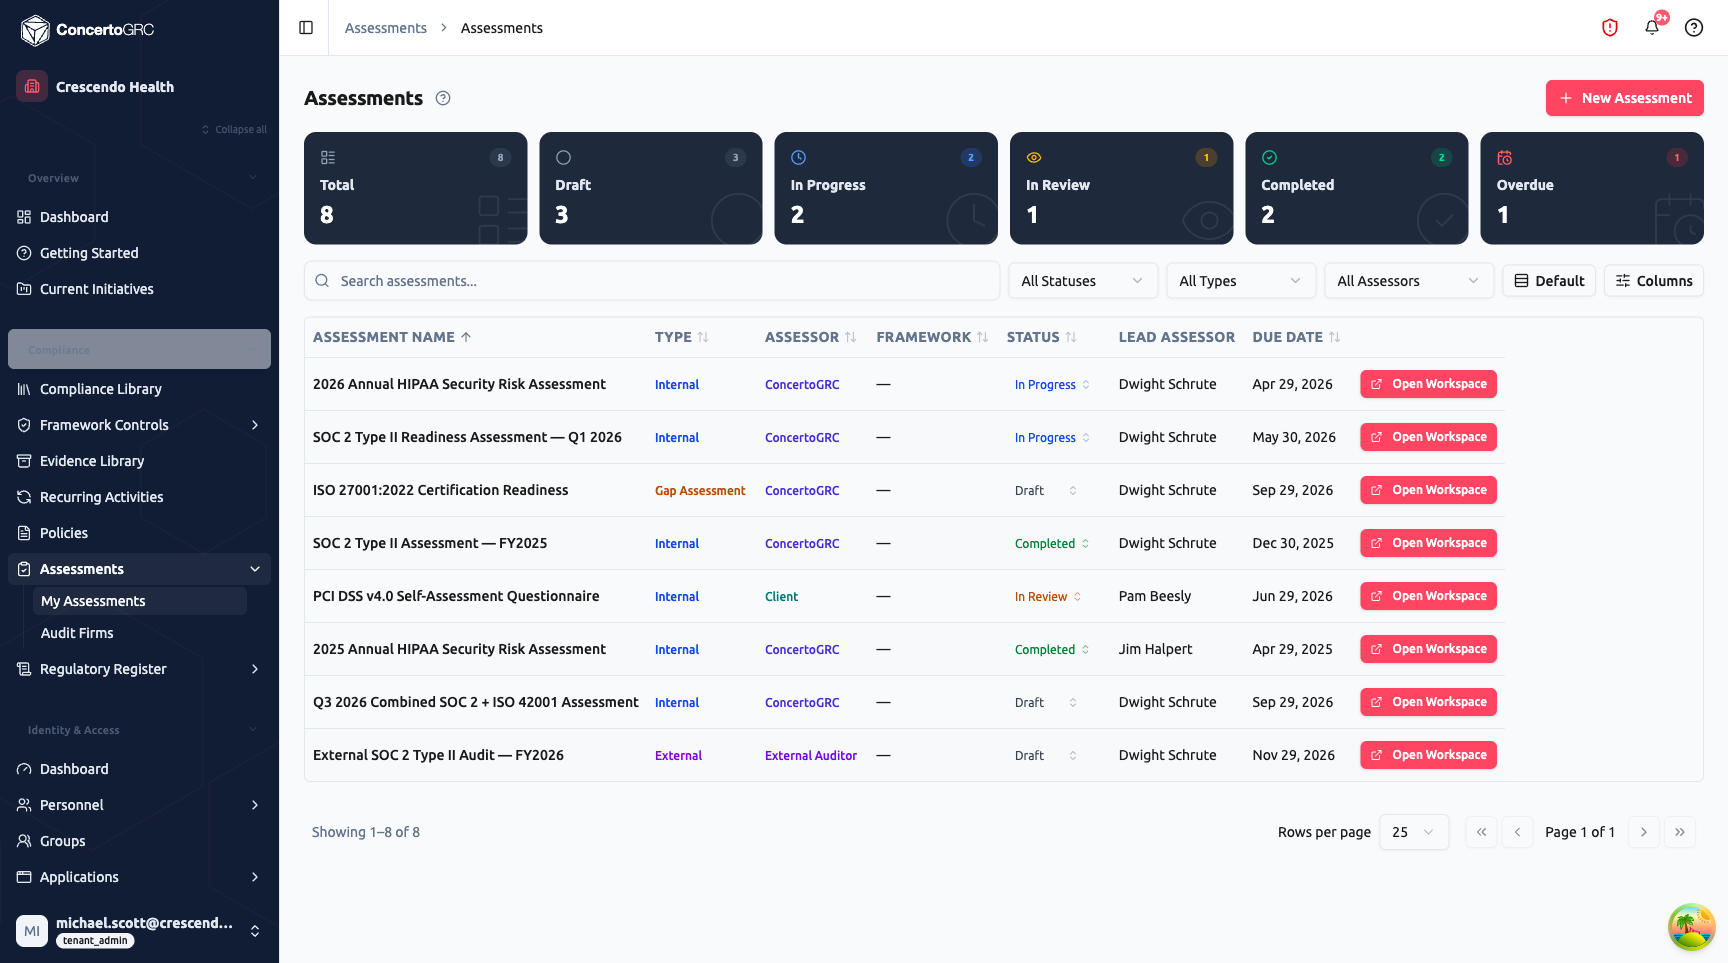Filter by the In Review card
Screen dimensions: 1728x963
pos(1121,188)
